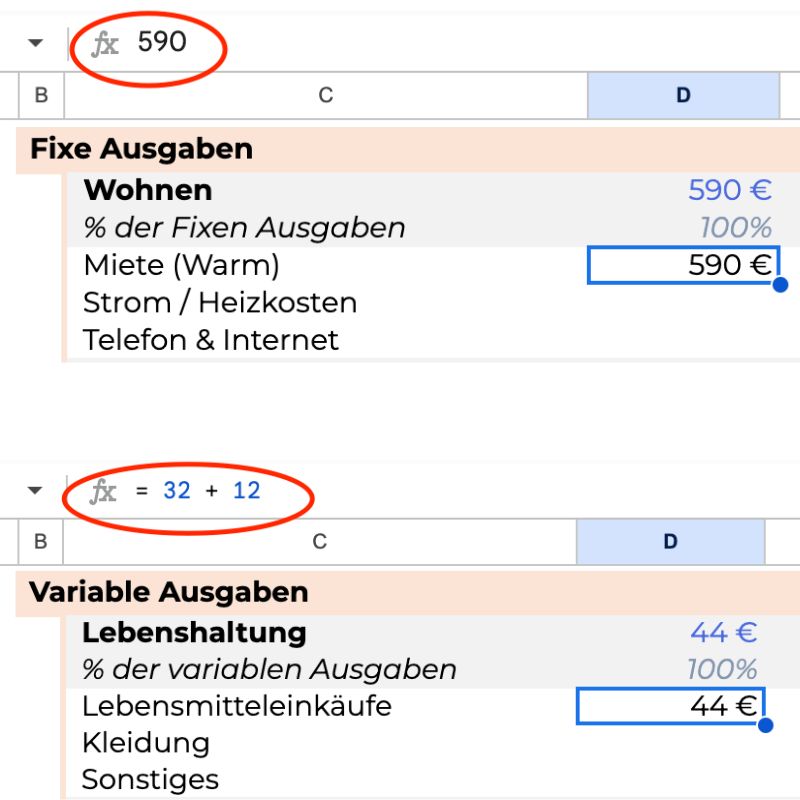
Task: Select the Strom / Heizkosten cell
Action: pyautogui.click(x=220, y=303)
